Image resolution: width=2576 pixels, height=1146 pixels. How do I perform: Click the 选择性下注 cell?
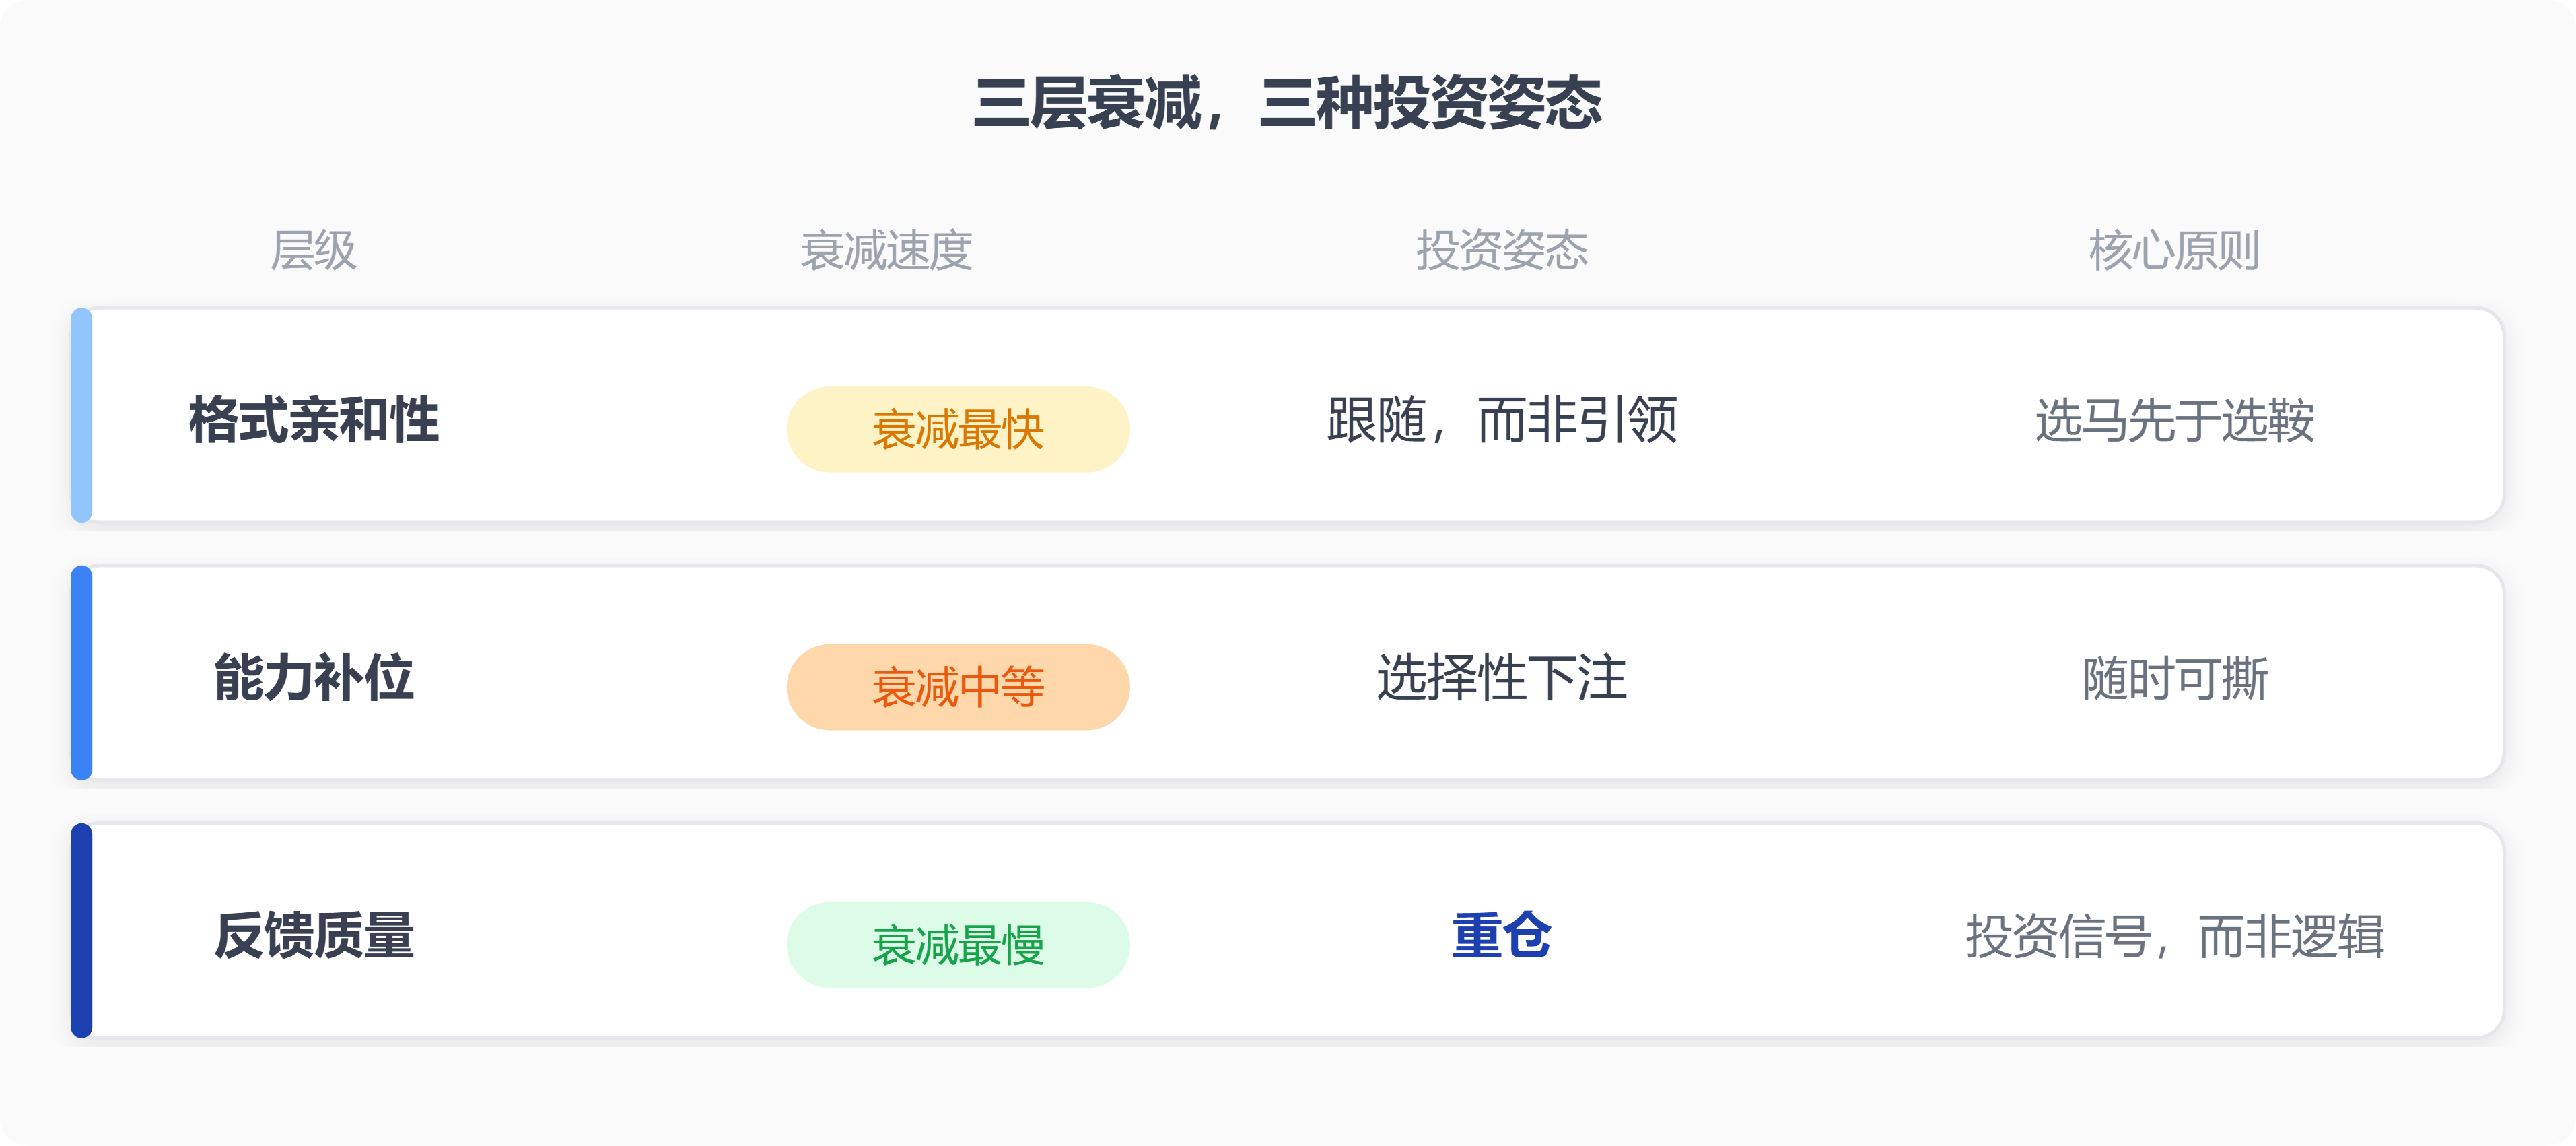tap(1501, 677)
